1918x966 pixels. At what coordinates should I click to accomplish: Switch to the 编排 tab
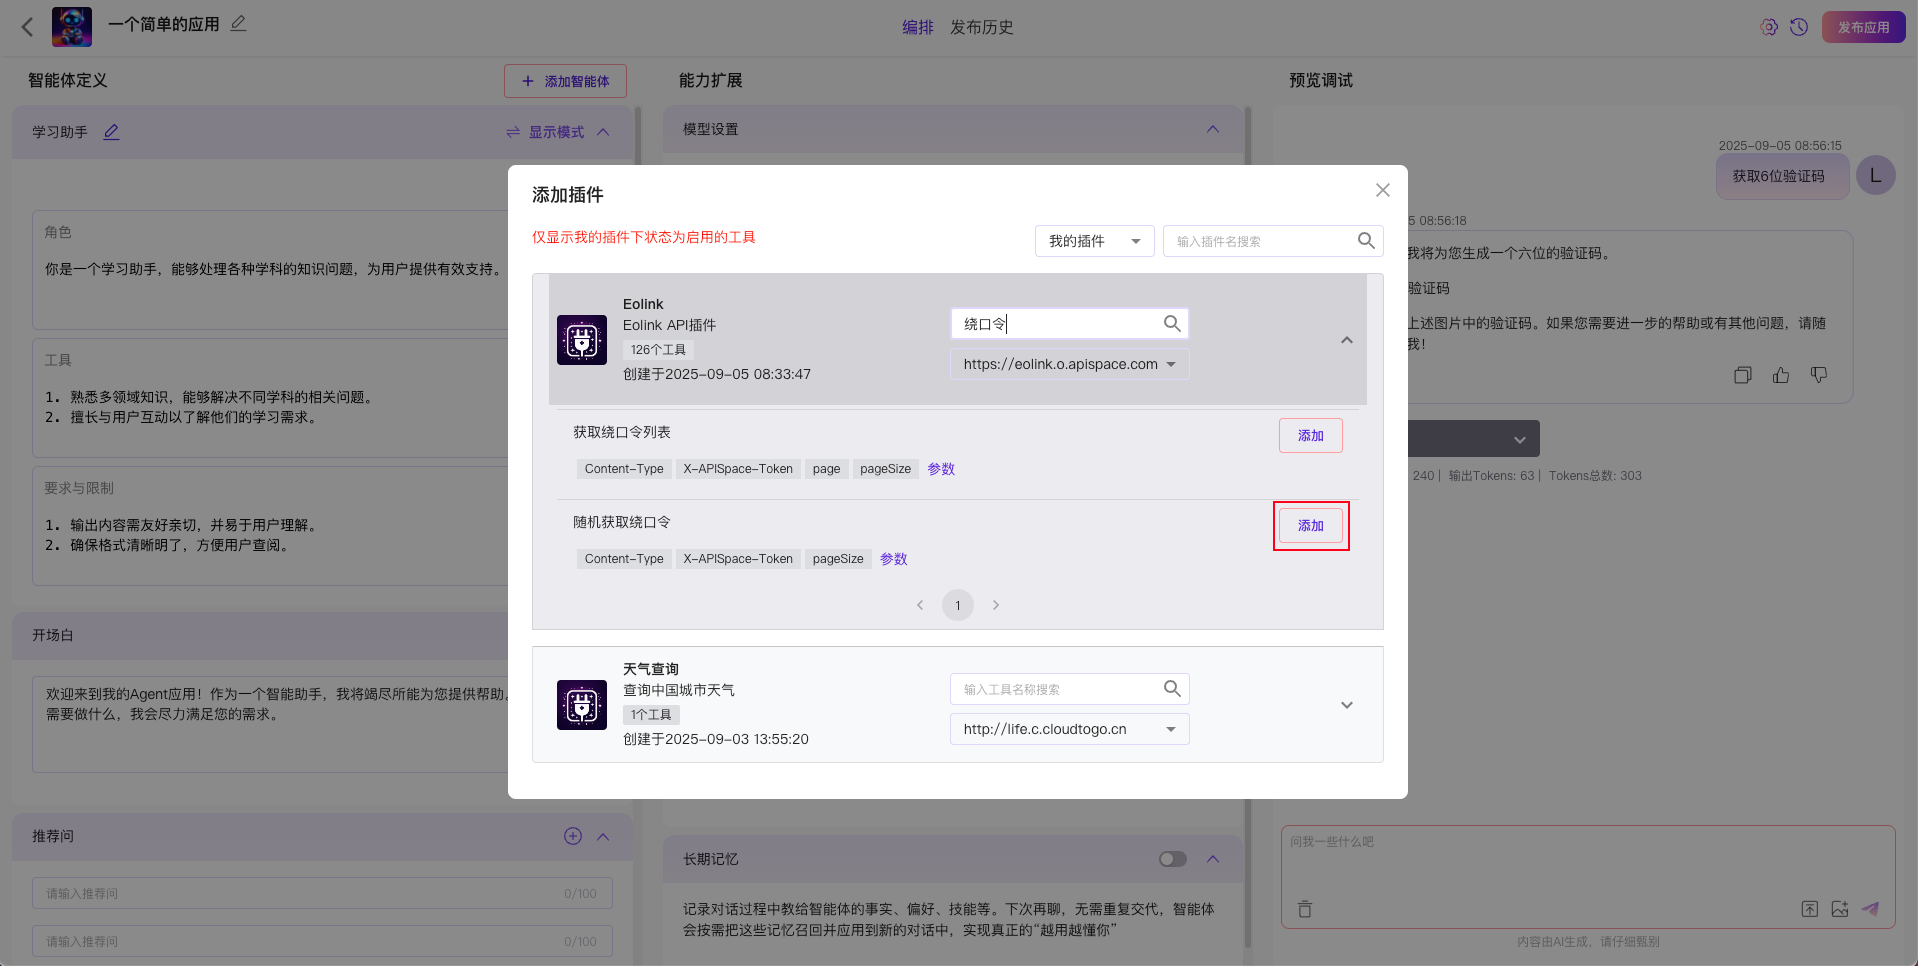click(x=917, y=27)
